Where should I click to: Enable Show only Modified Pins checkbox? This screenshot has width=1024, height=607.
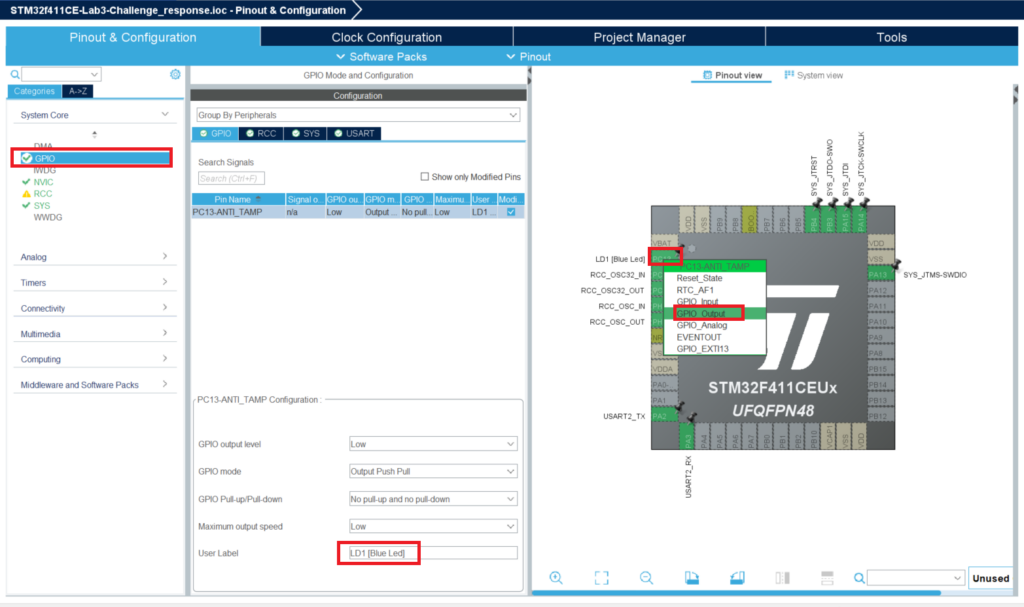tap(425, 177)
